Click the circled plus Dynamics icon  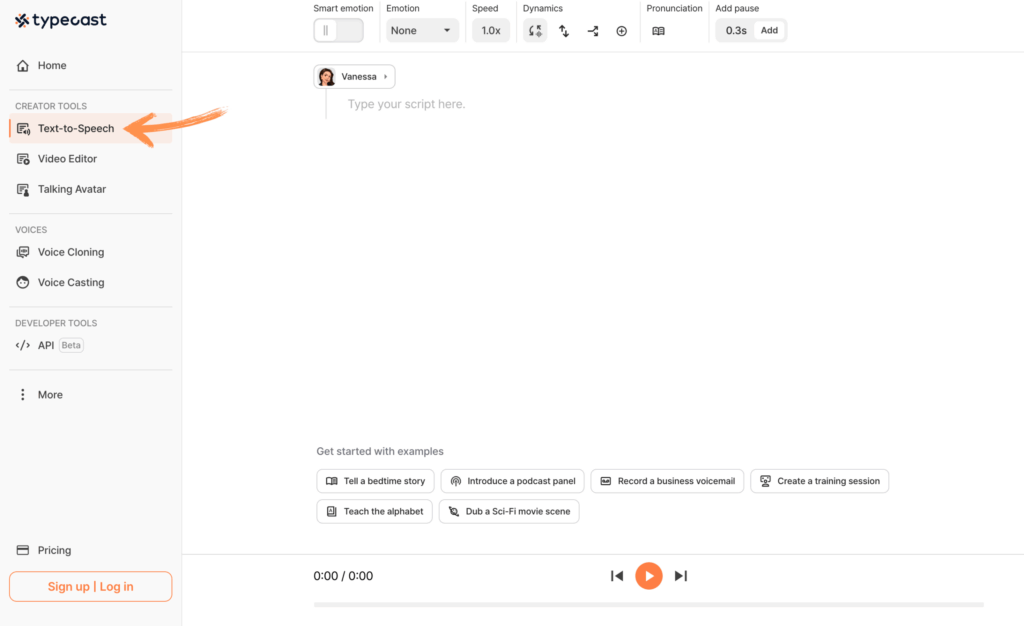pos(621,31)
